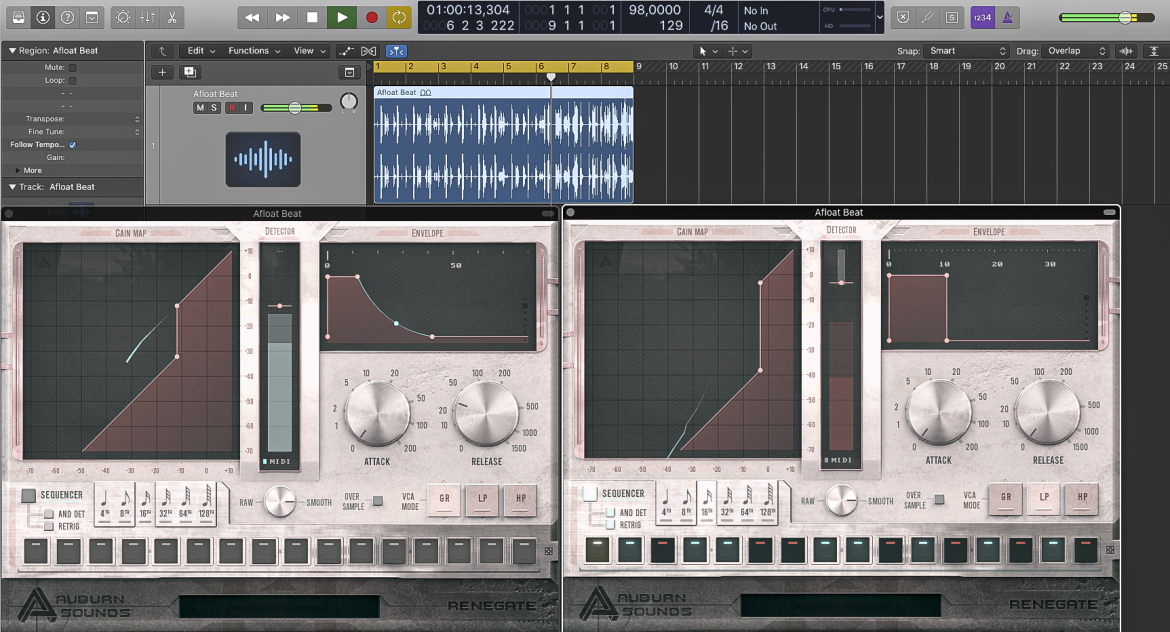
Task: Toggle the Solo S icon in control bar
Action: [952, 17]
